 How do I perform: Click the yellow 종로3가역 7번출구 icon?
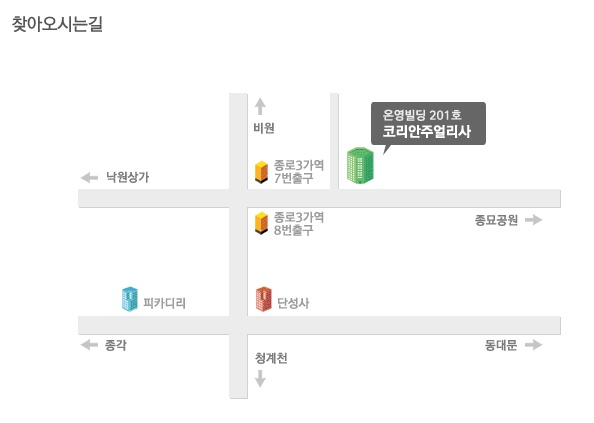click(x=261, y=172)
